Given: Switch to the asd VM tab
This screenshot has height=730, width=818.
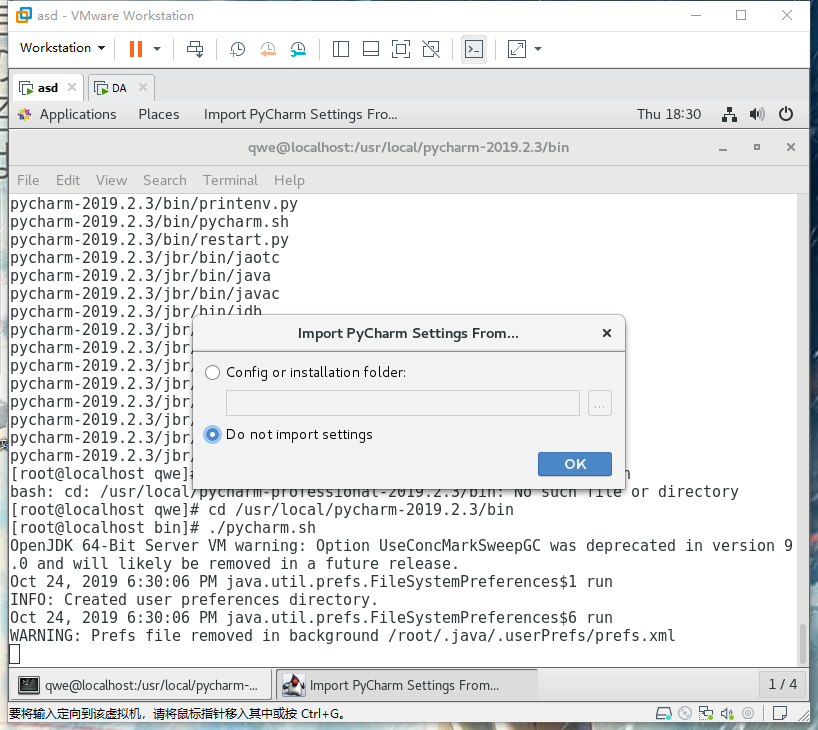Looking at the screenshot, I should 47,88.
